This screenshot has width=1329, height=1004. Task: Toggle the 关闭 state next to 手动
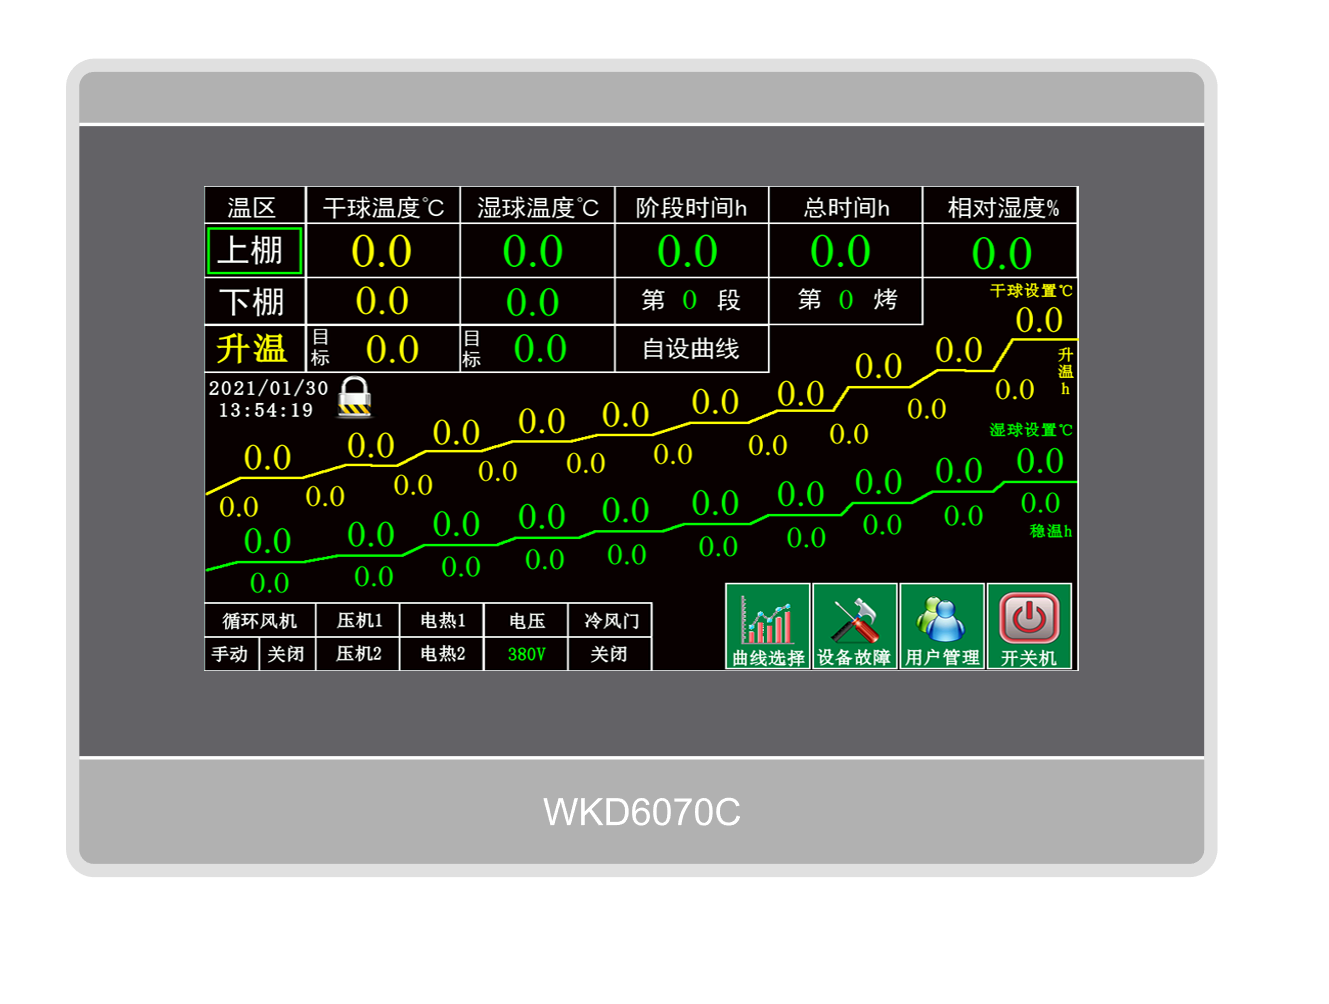(286, 654)
